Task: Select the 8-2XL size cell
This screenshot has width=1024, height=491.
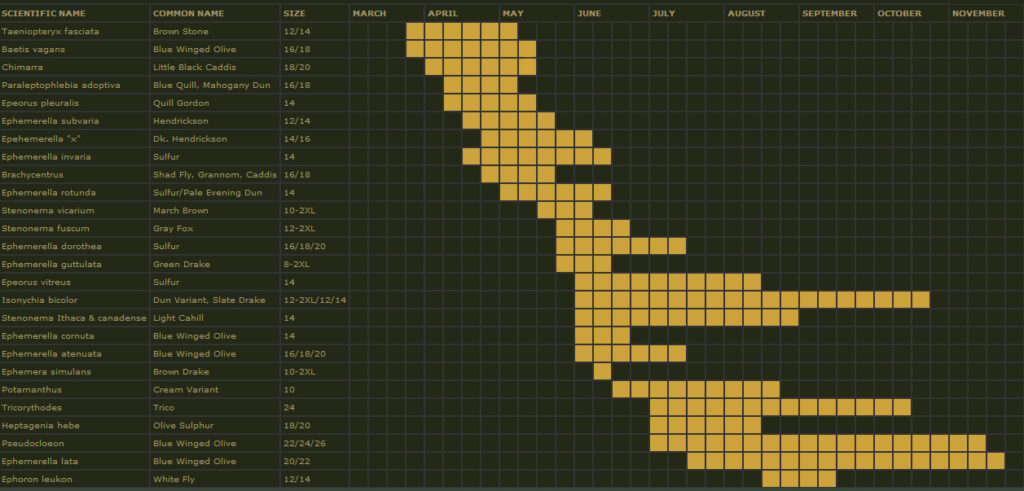Action: click(x=296, y=264)
